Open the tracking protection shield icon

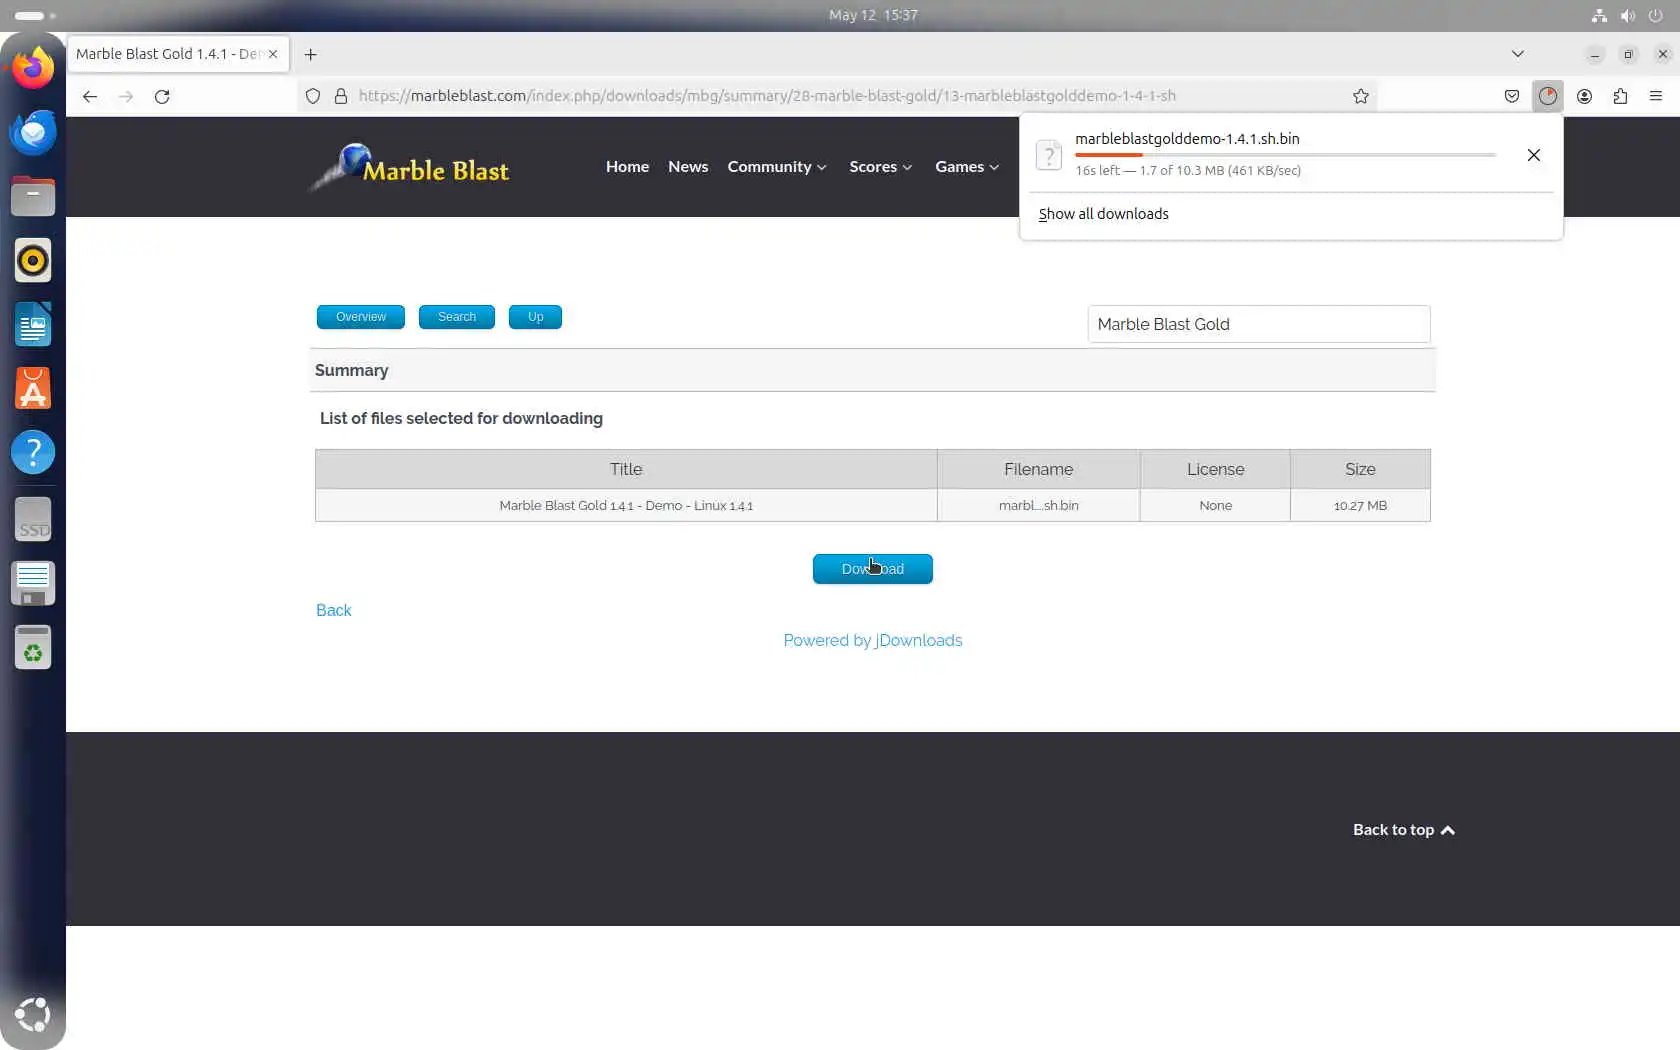click(x=313, y=96)
